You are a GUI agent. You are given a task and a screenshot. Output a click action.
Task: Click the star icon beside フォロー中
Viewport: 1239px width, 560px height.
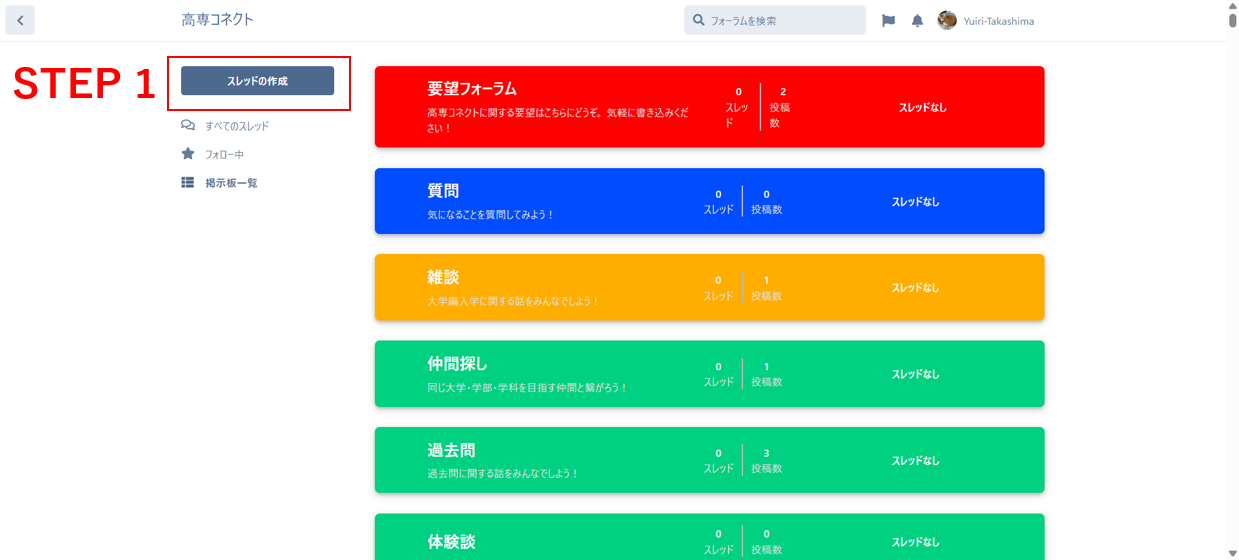(x=188, y=154)
